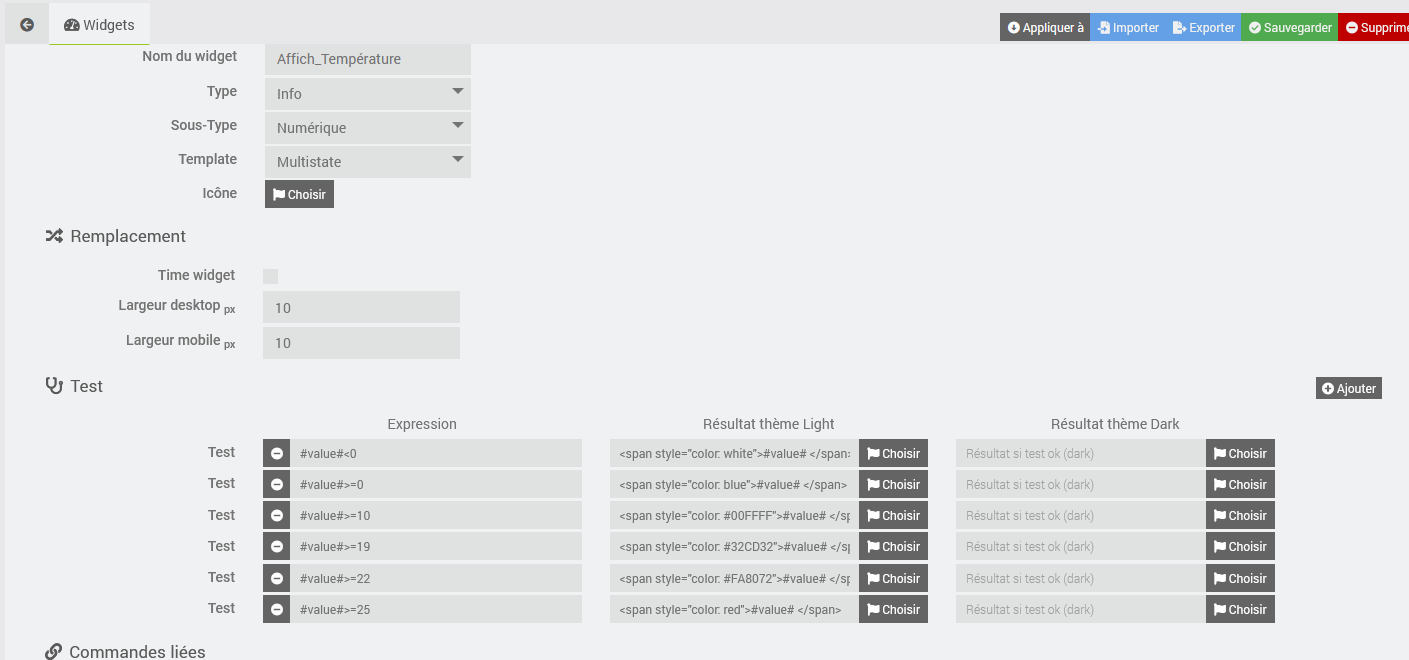Click Dark result field for #value#>=19 row
This screenshot has width=1409, height=660.
(x=1081, y=546)
